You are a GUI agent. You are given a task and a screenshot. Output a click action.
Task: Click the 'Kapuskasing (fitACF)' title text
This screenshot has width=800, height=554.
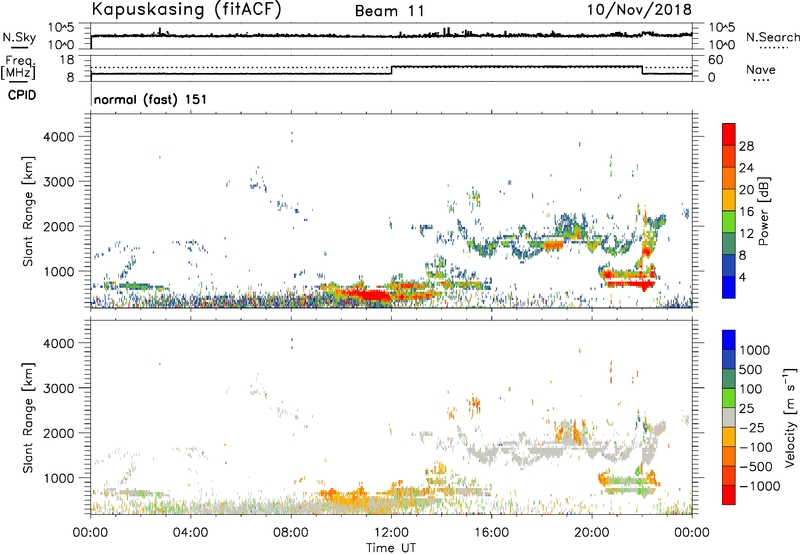click(187, 10)
